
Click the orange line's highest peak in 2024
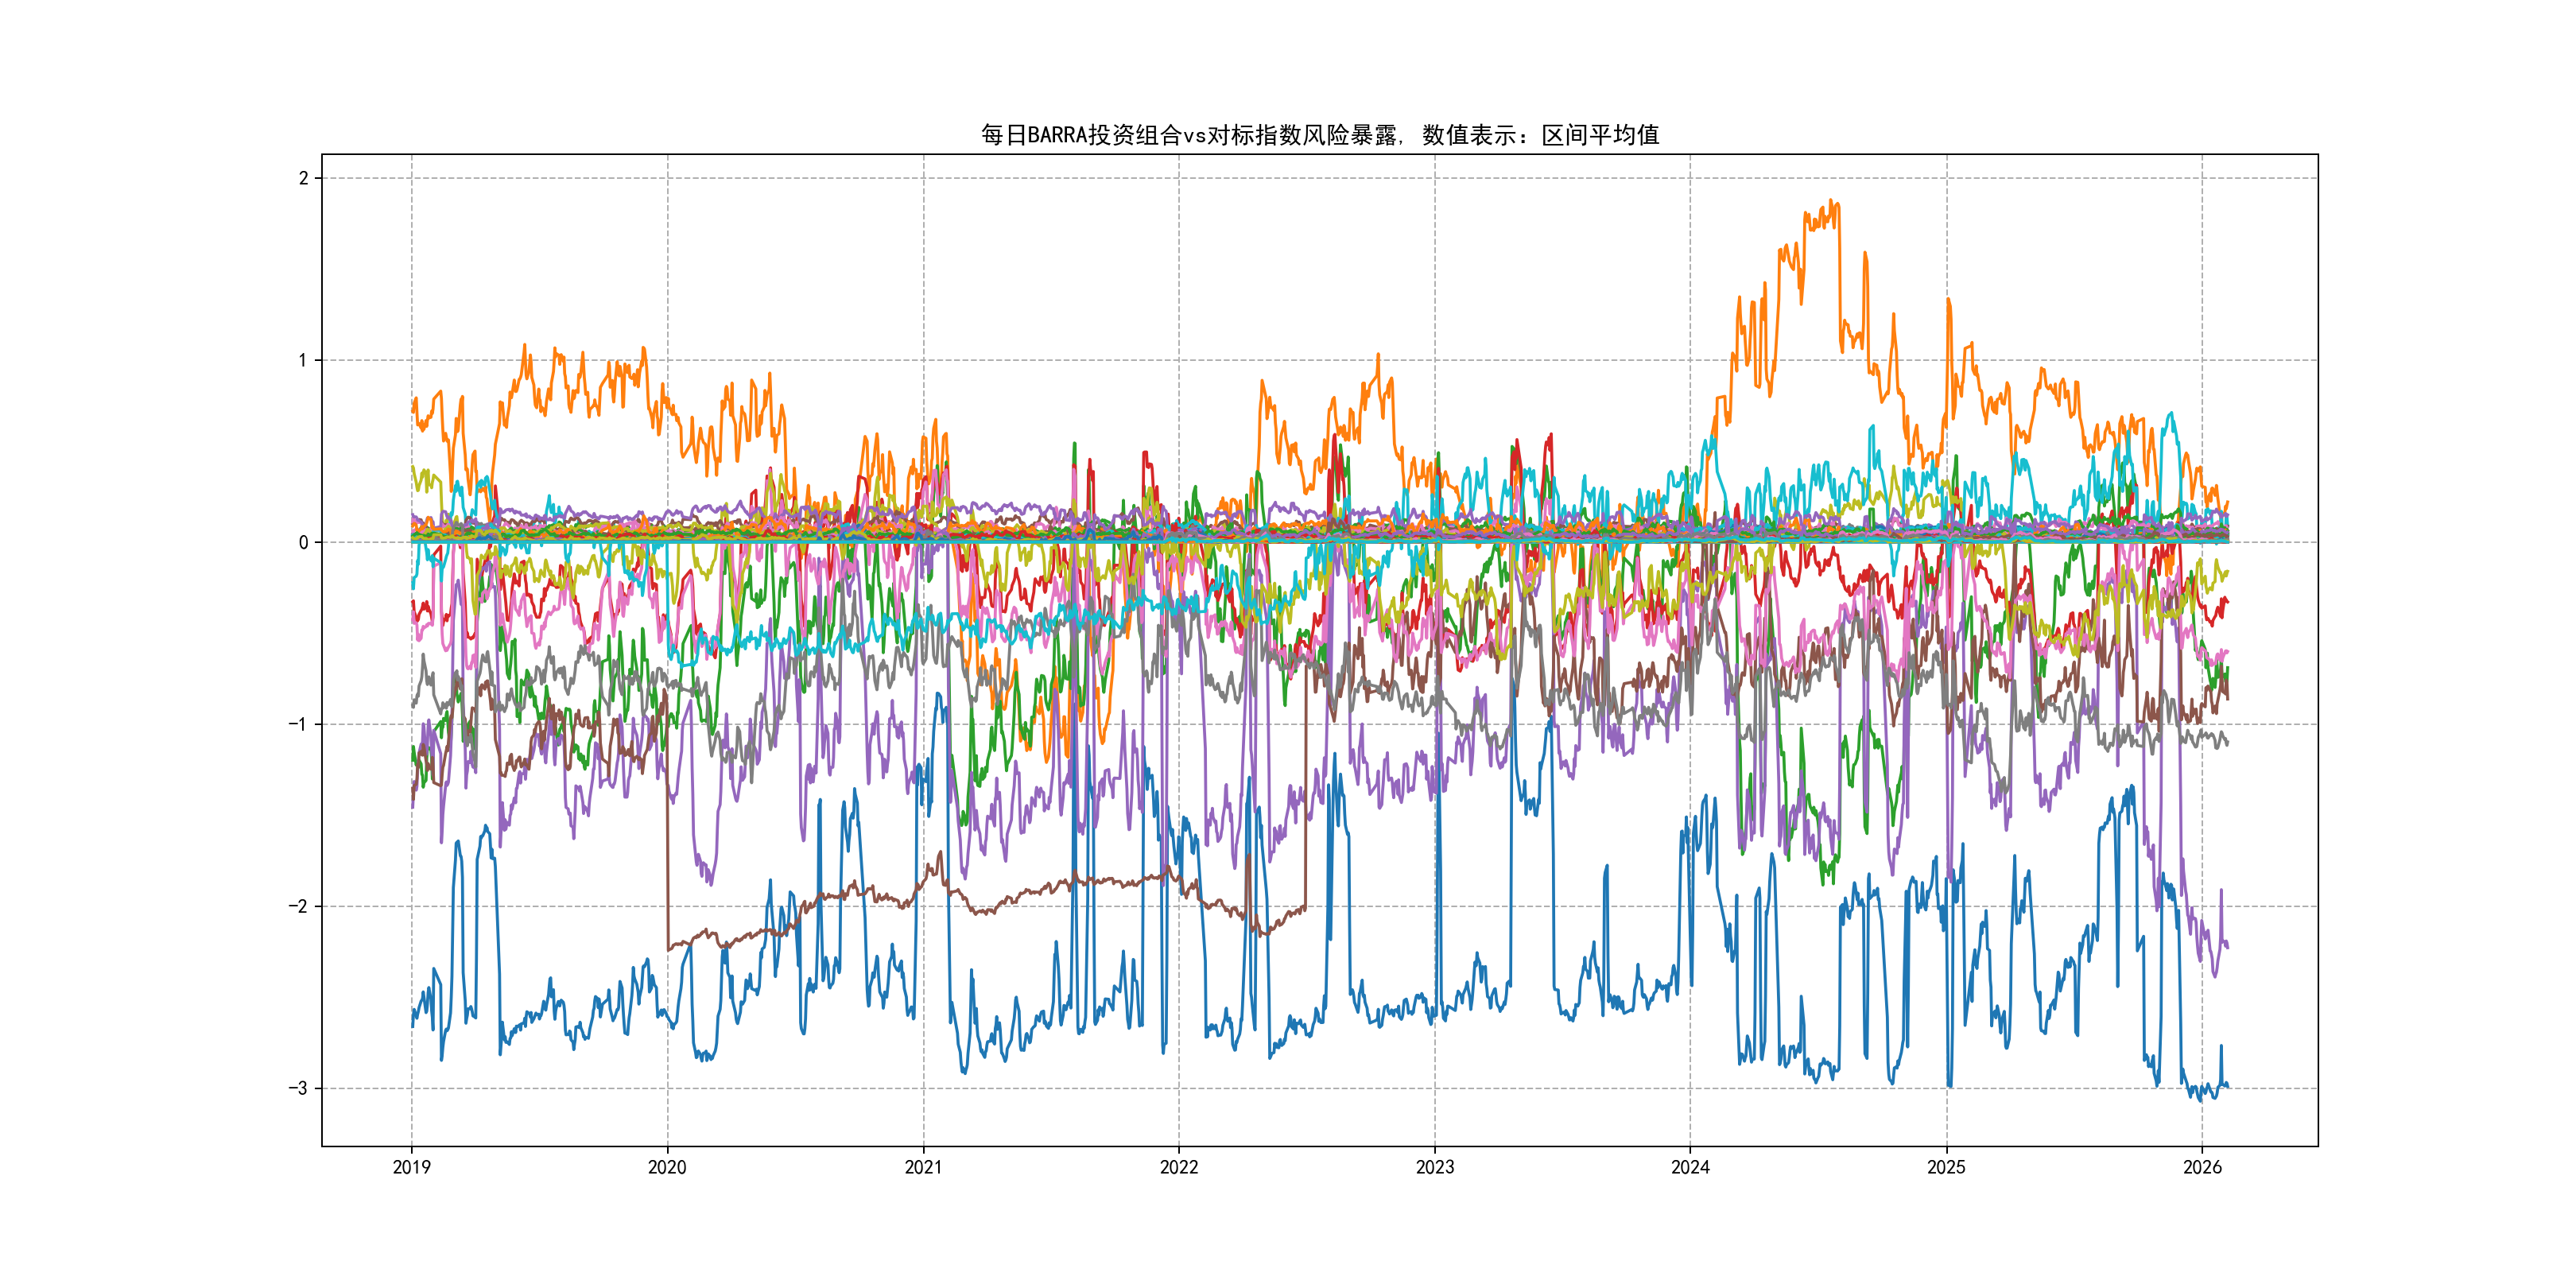point(1831,202)
